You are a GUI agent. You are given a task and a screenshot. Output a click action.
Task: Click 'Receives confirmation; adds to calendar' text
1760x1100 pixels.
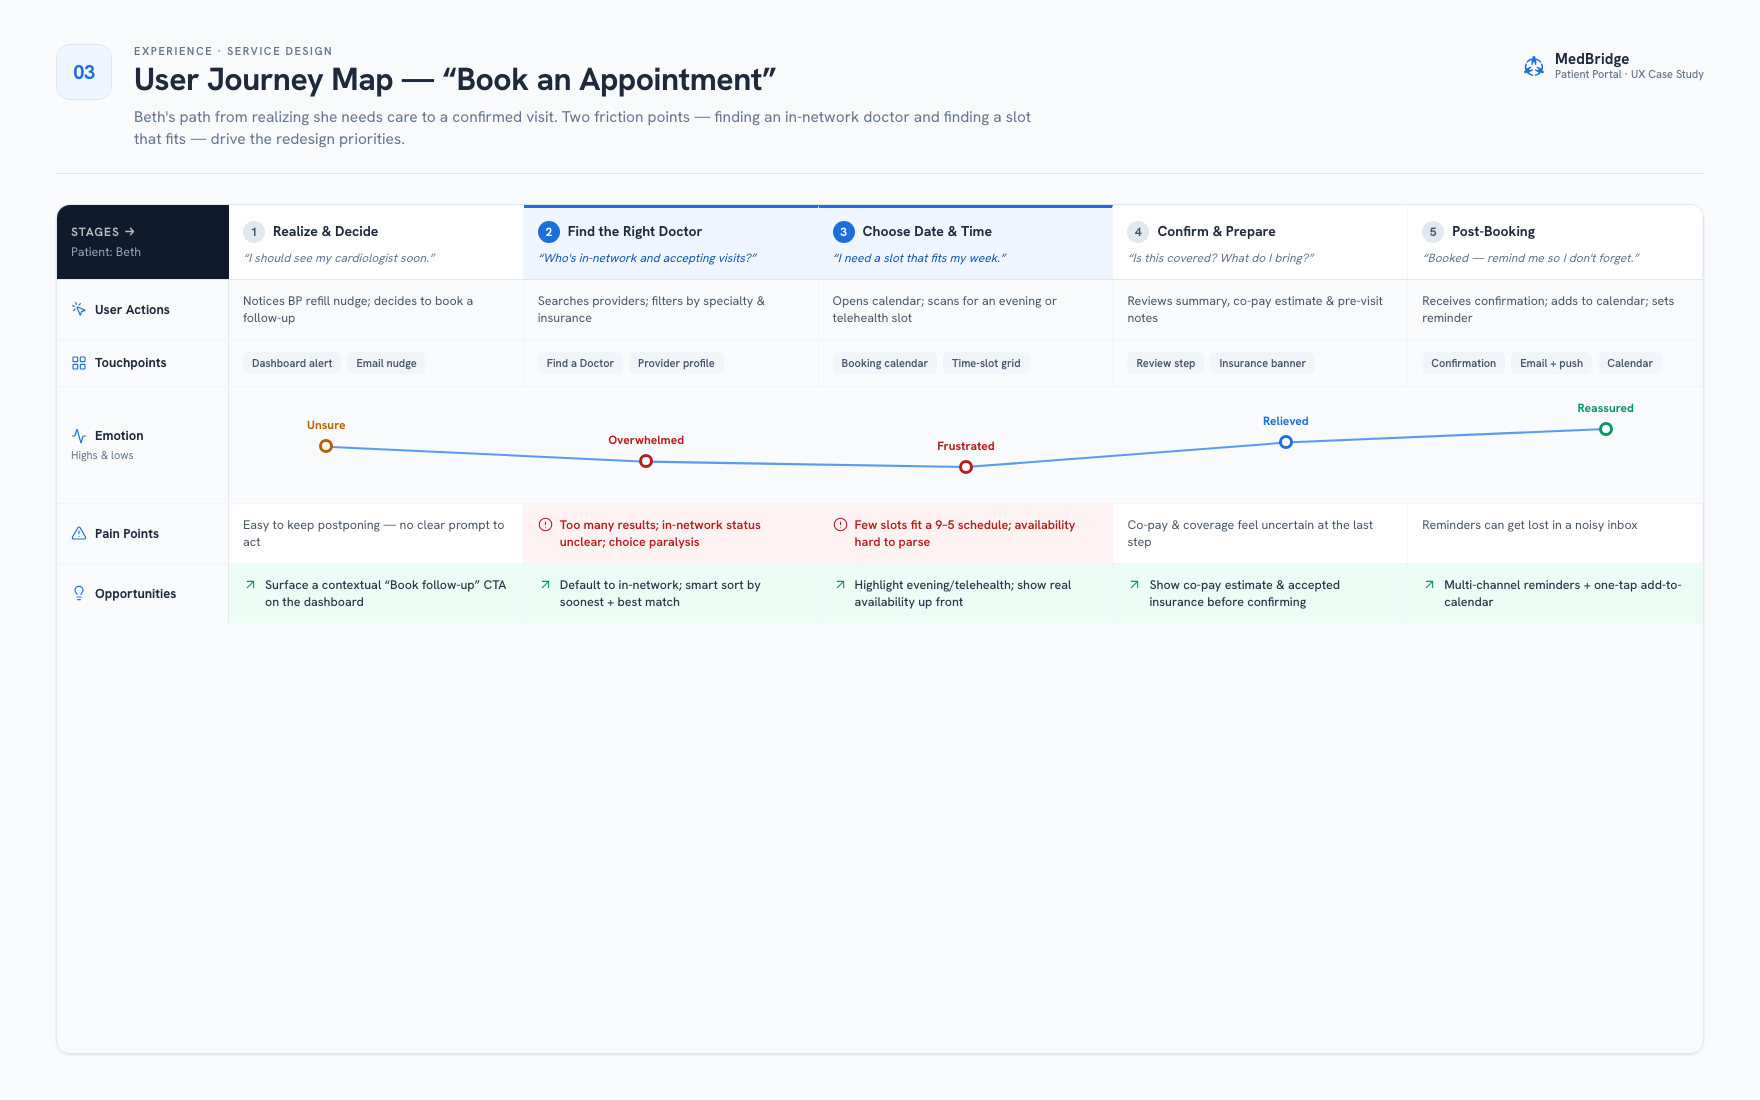pos(1548,309)
